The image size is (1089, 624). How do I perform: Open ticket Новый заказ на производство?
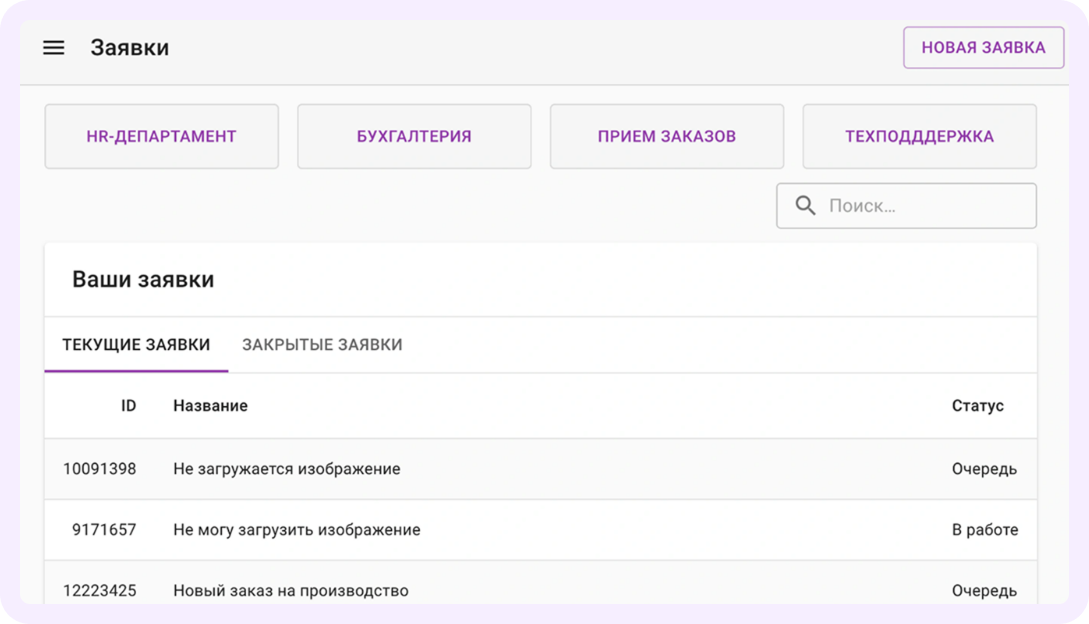coord(291,590)
